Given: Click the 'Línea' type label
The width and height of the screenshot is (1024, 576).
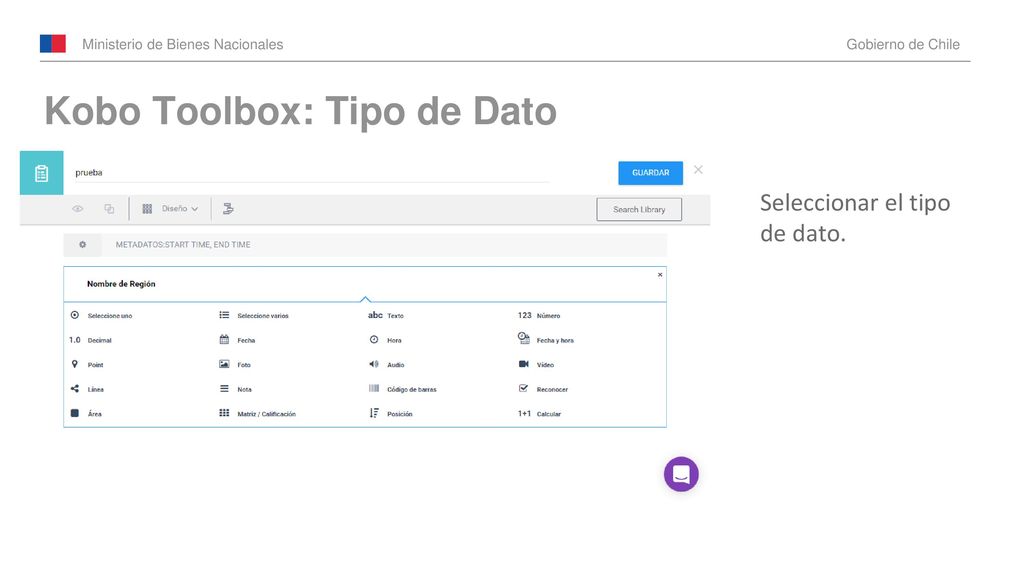Looking at the screenshot, I should [x=96, y=390].
